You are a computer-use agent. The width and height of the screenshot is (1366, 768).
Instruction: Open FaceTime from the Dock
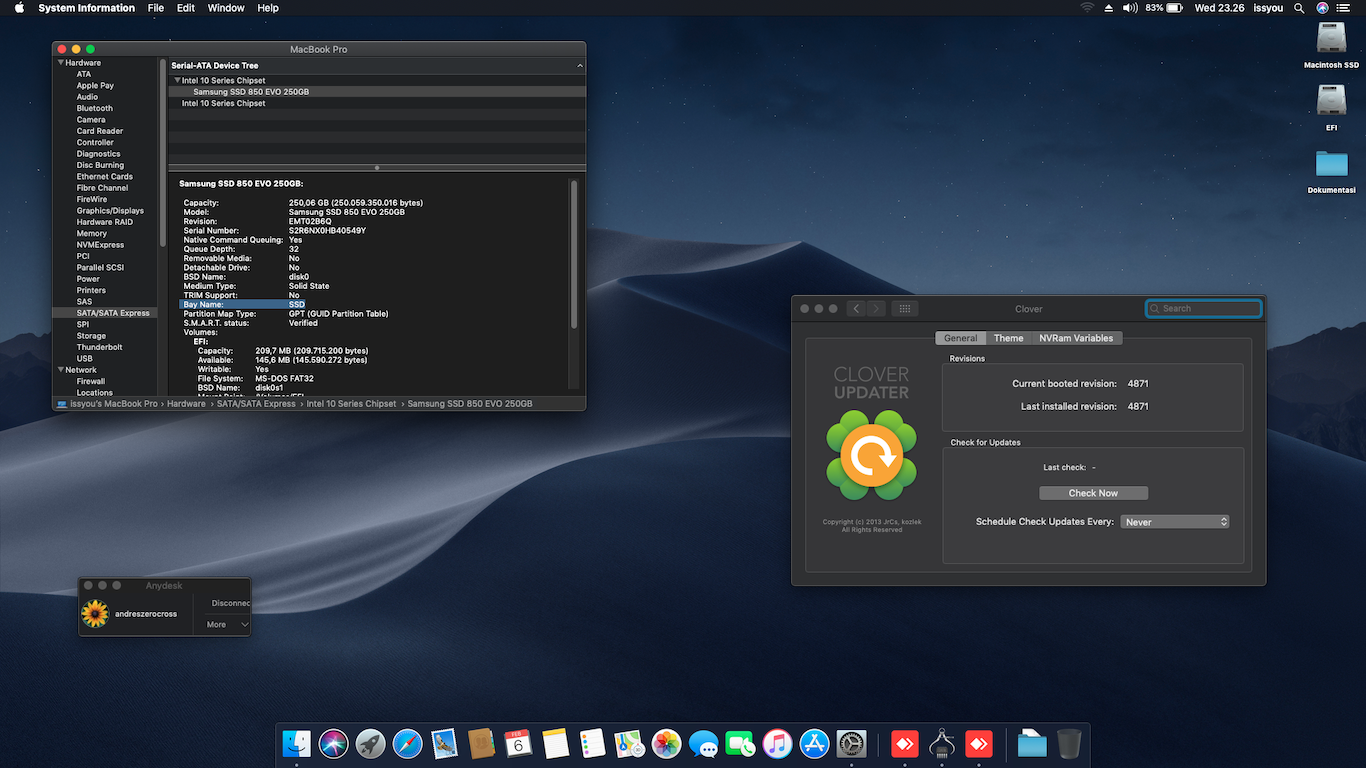[x=740, y=743]
